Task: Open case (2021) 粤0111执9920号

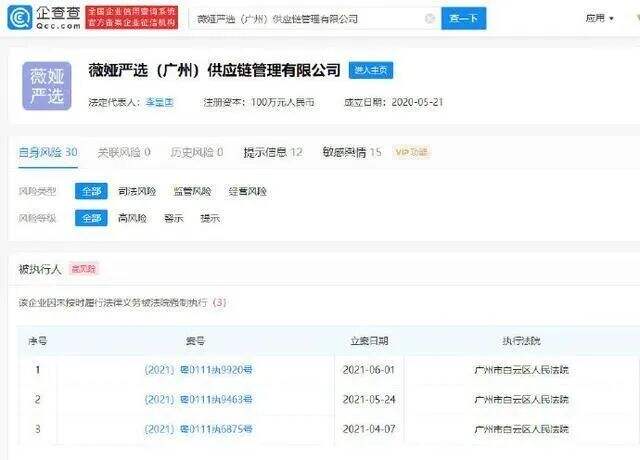Action: coord(198,370)
